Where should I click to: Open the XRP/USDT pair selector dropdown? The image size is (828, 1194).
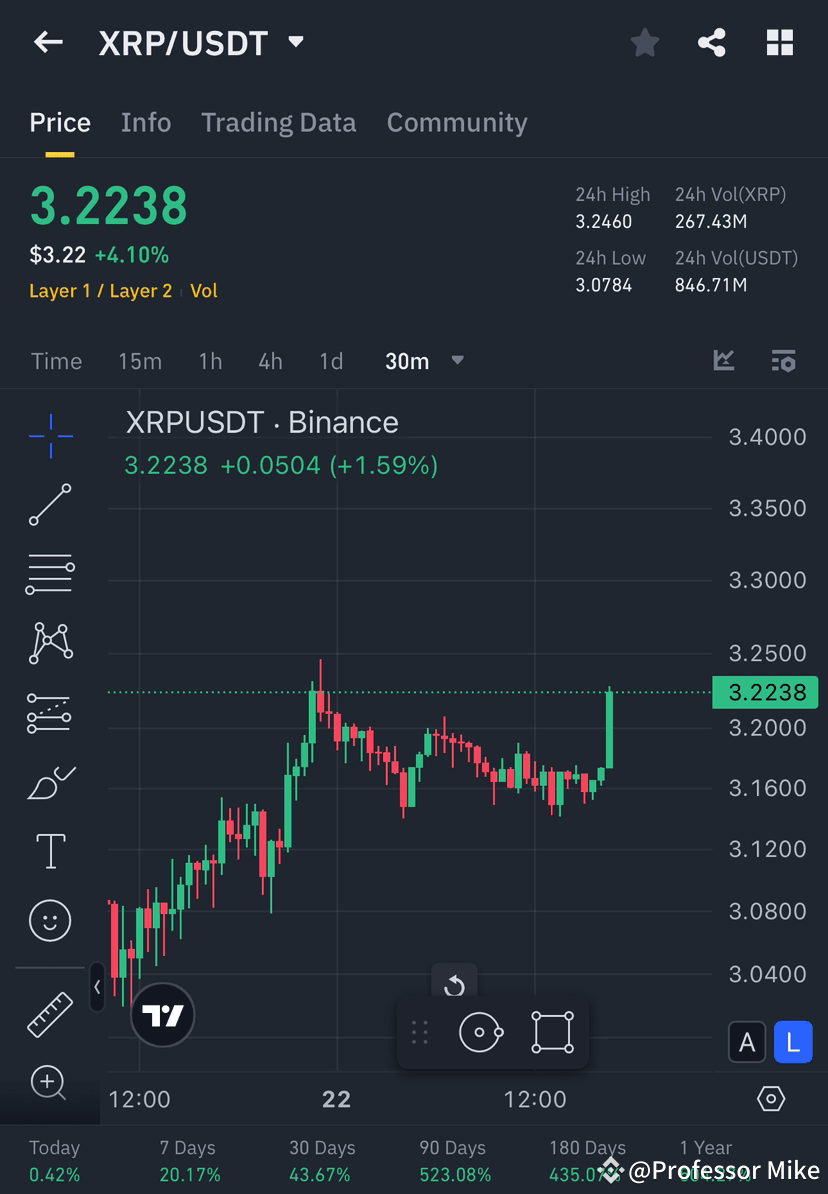tap(295, 42)
